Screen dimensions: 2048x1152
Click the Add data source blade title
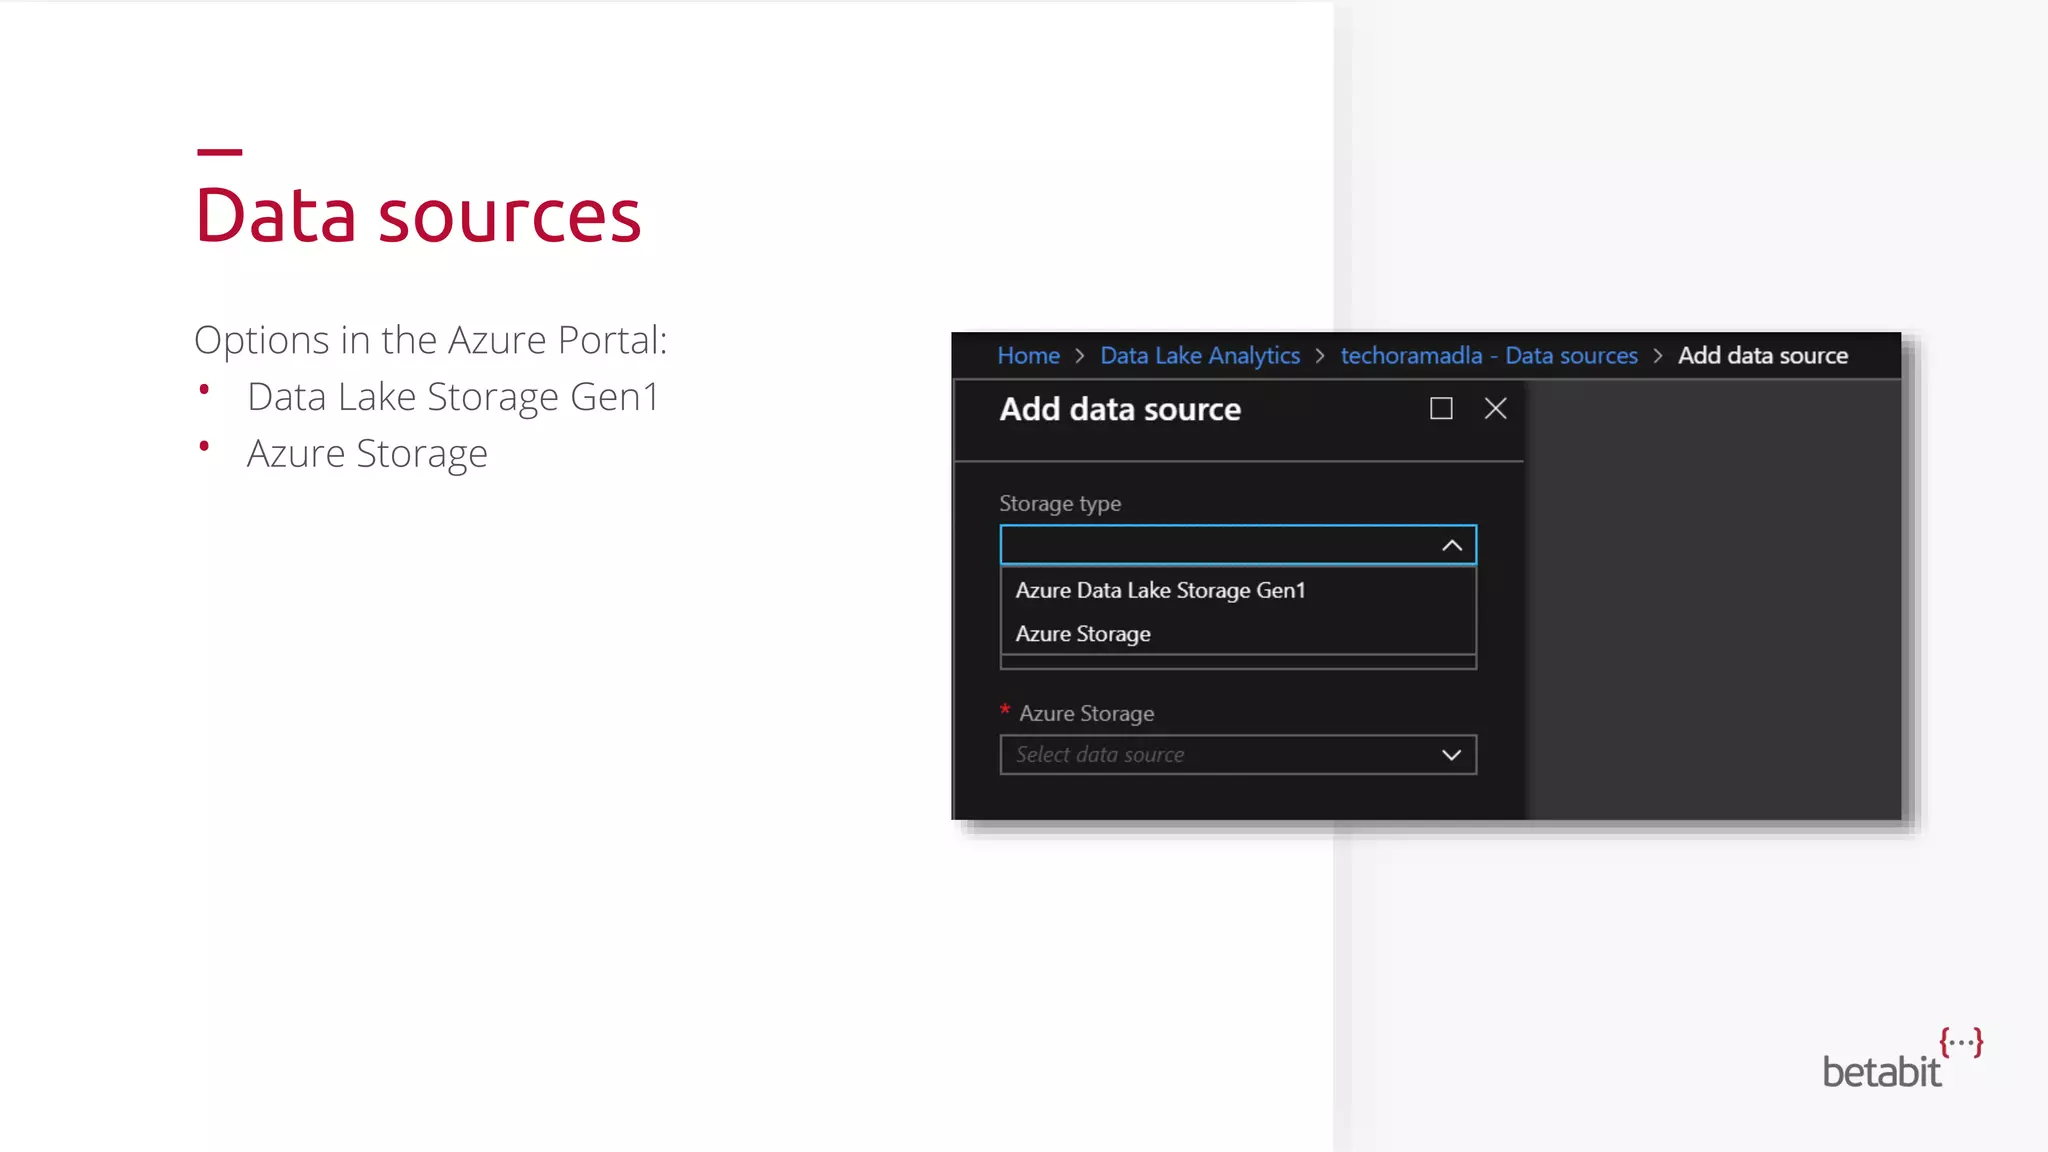tap(1120, 409)
